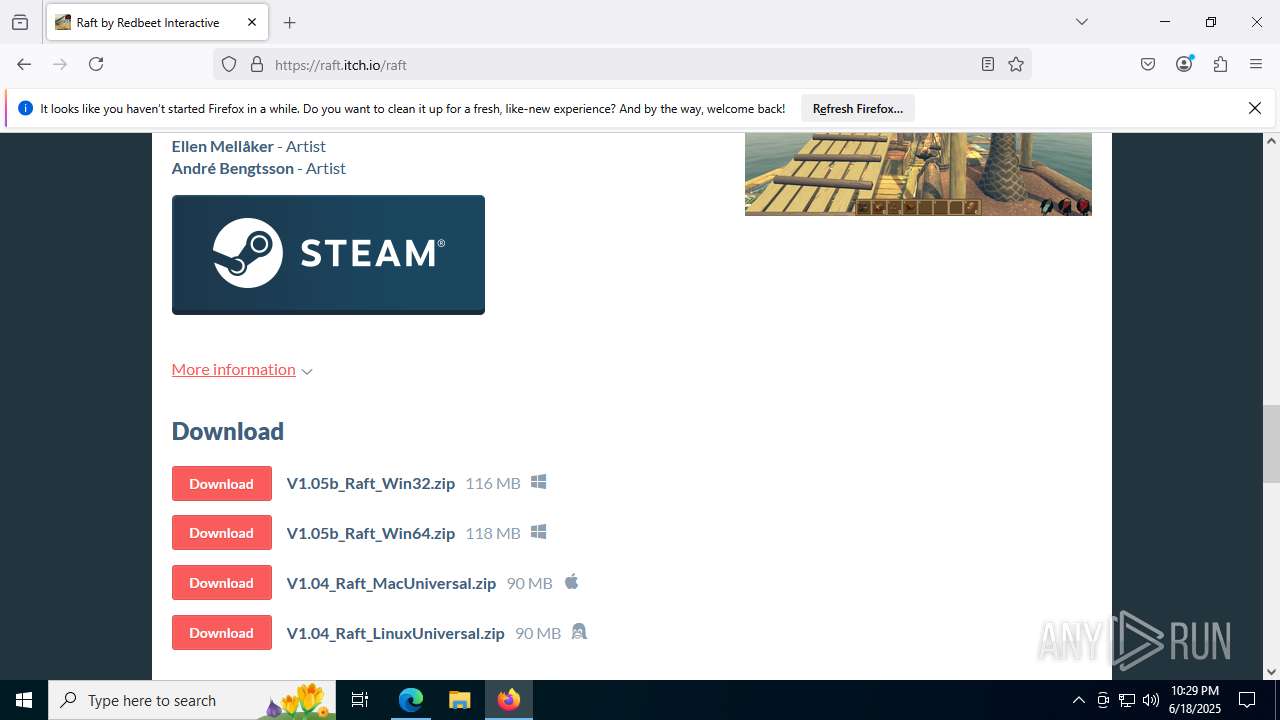Click the URL address field

pos(620,64)
